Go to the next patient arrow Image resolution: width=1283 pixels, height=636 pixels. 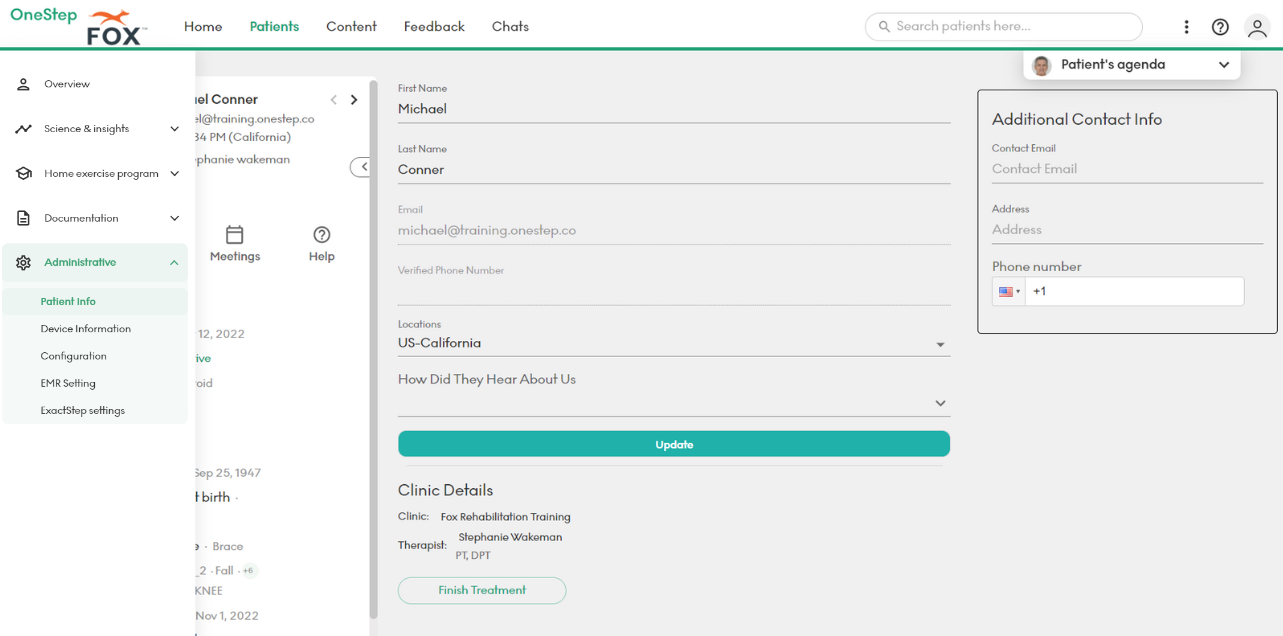(354, 100)
